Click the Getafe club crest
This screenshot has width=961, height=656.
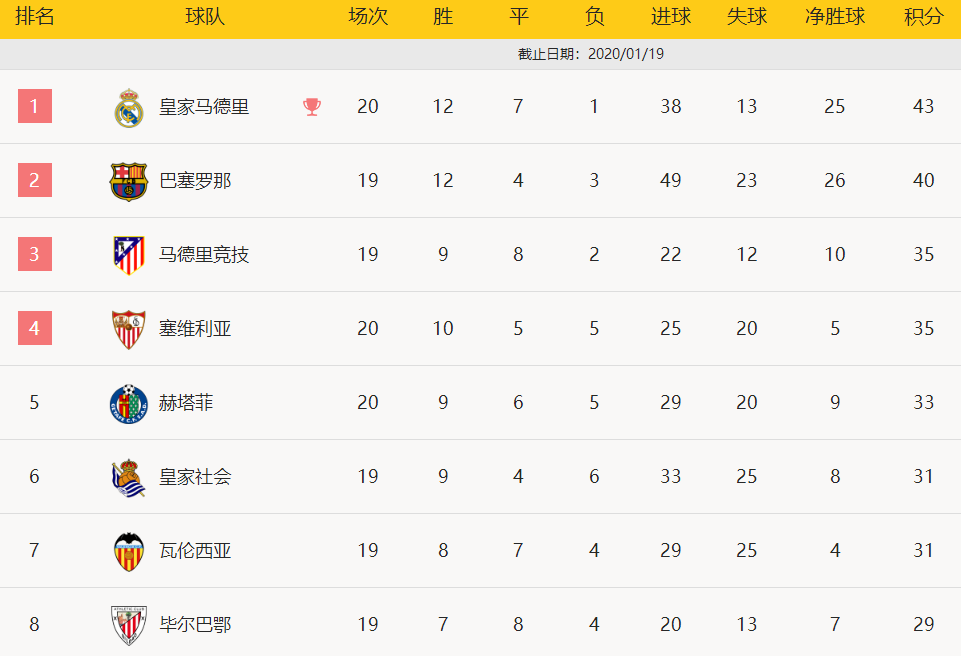click(129, 404)
